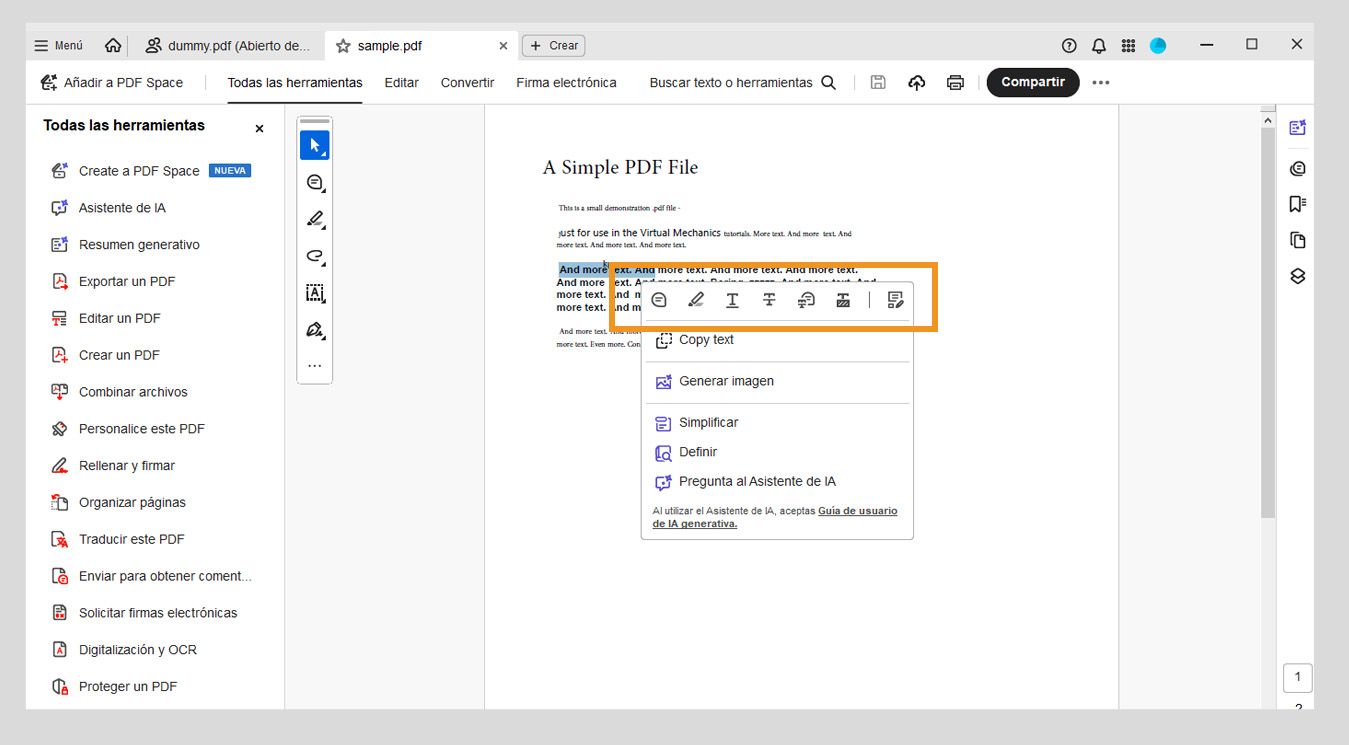Click the Crear new document button
The height and width of the screenshot is (745, 1349).
click(553, 45)
